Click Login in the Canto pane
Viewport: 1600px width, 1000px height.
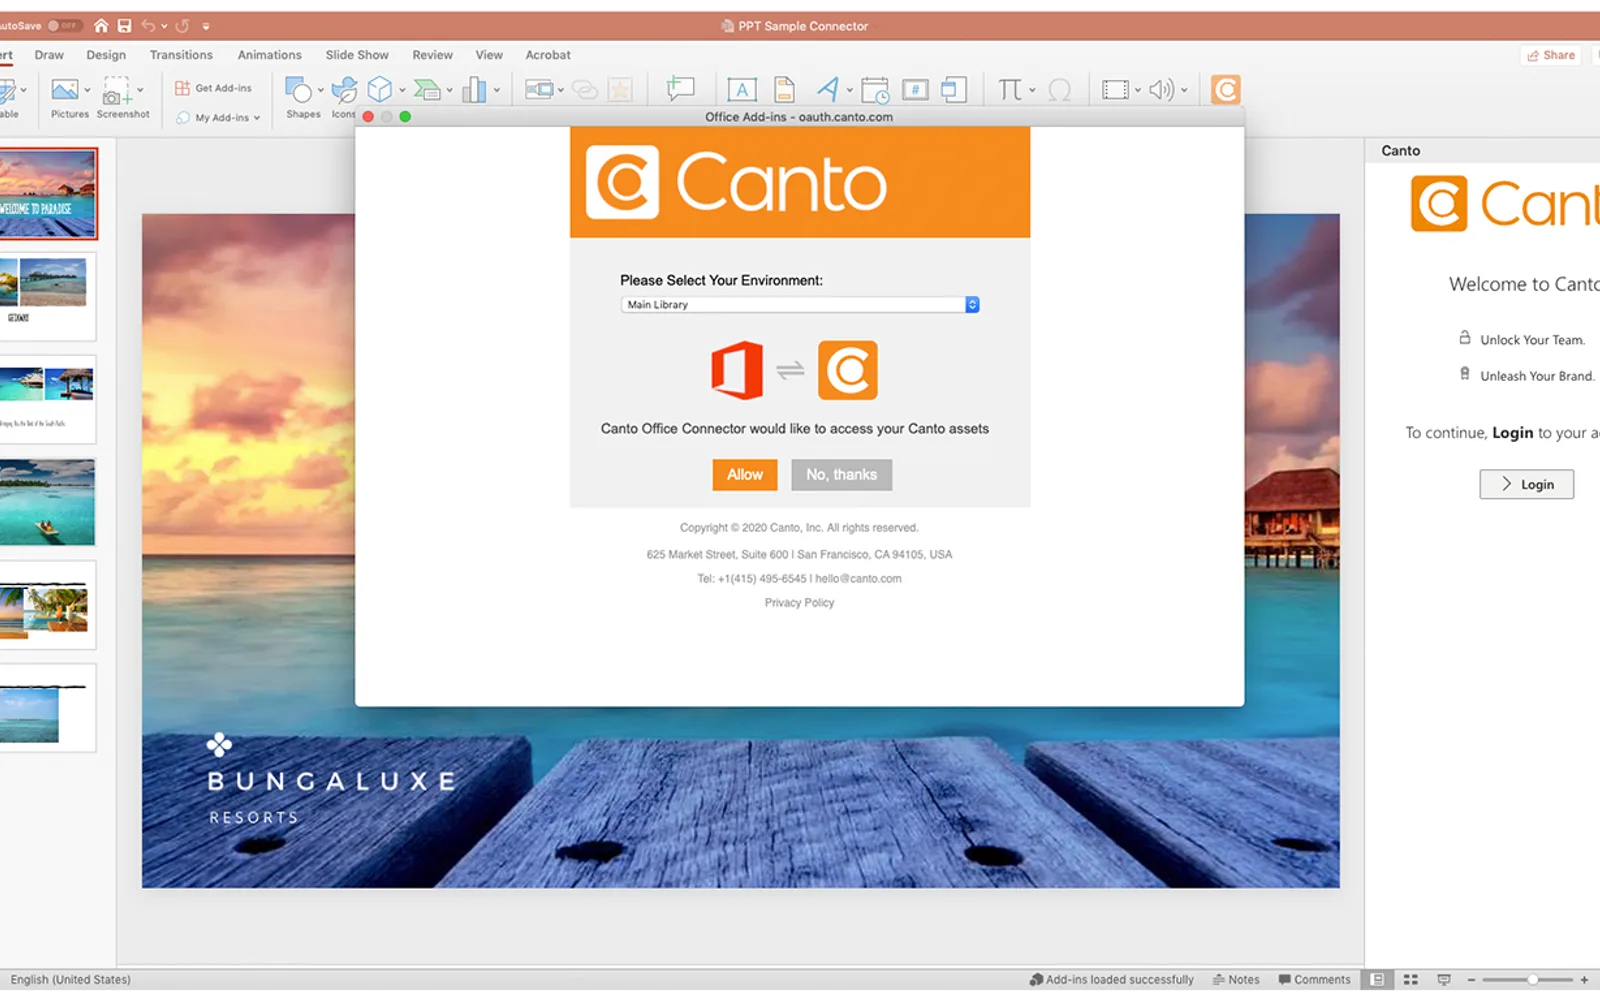point(1527,484)
